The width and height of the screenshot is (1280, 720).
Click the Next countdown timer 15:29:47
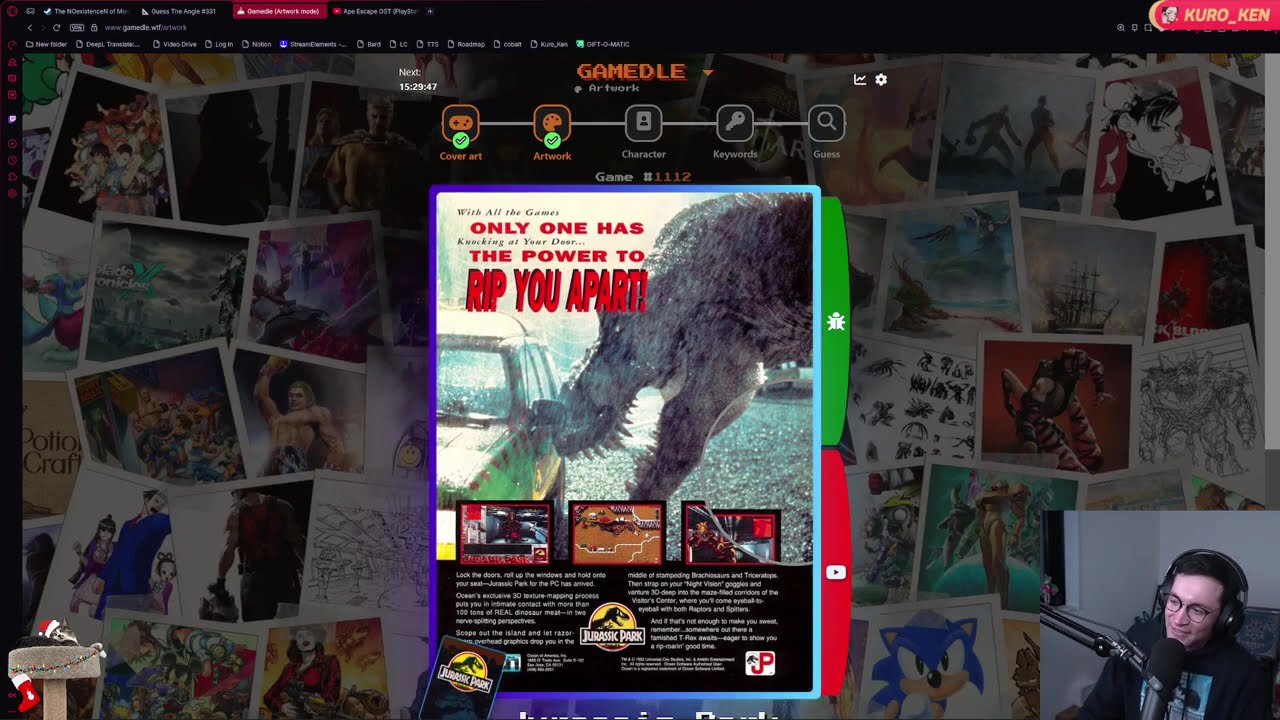tap(418, 87)
